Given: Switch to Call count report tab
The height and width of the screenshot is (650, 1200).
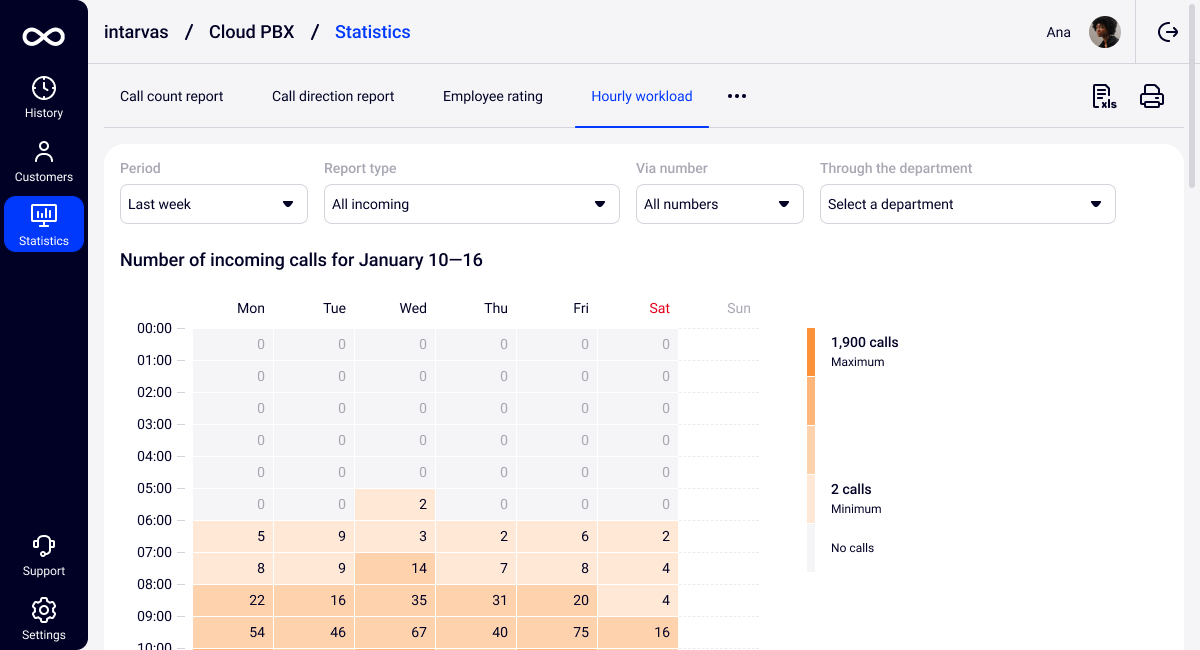Looking at the screenshot, I should (x=172, y=97).
